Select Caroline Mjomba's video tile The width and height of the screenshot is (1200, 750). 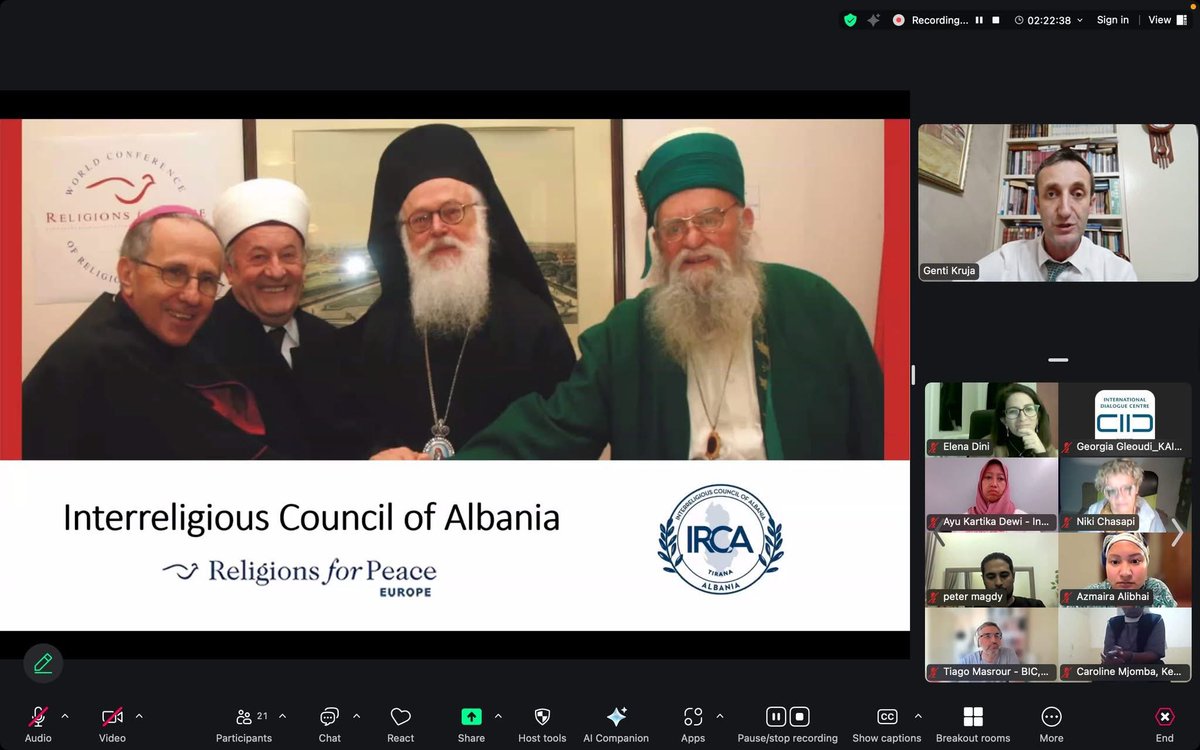[1125, 645]
